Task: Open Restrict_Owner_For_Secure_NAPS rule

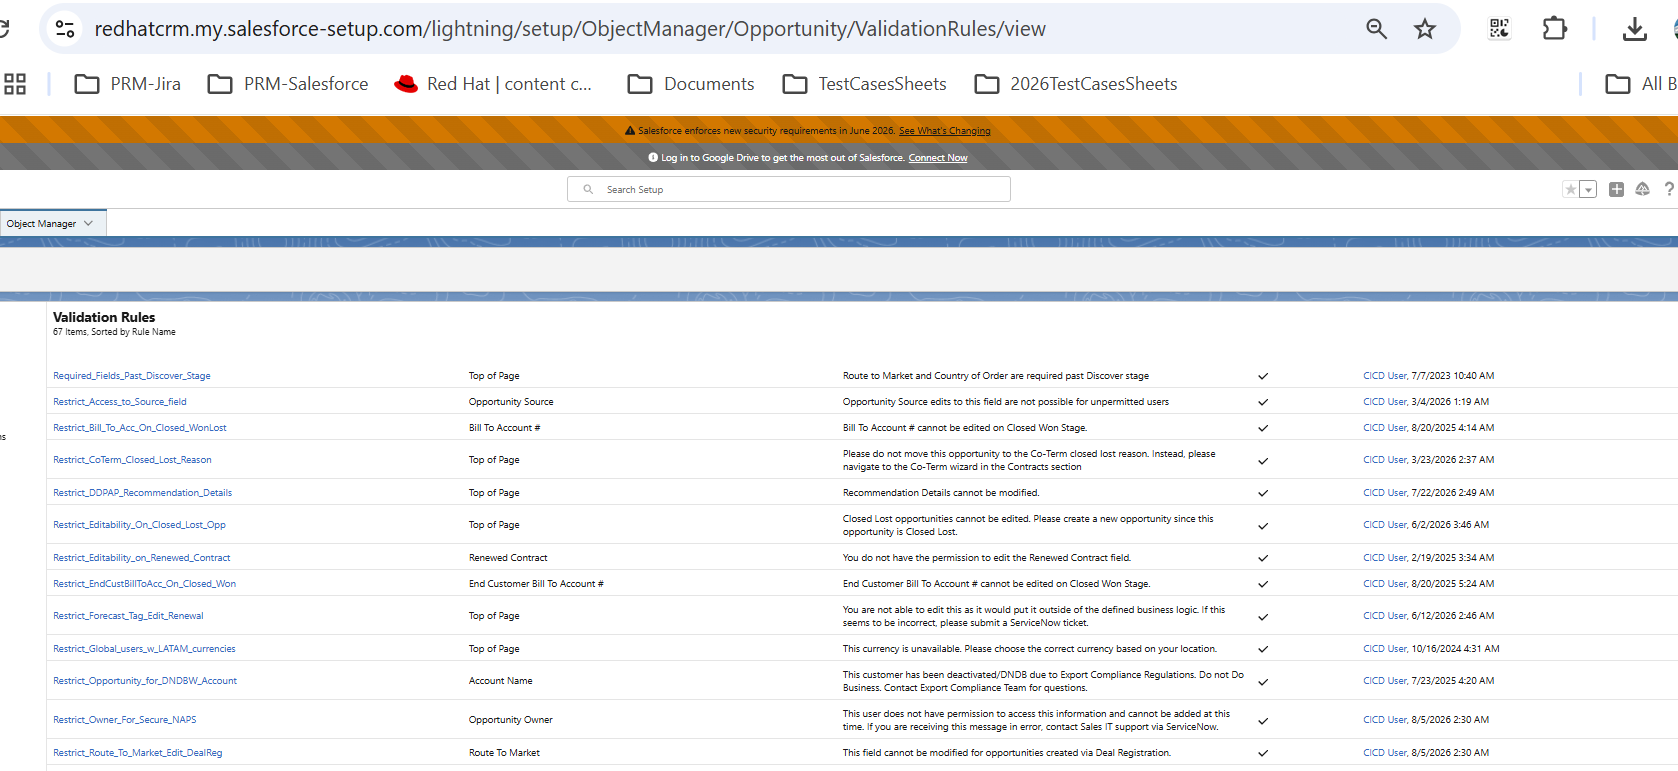Action: (125, 720)
